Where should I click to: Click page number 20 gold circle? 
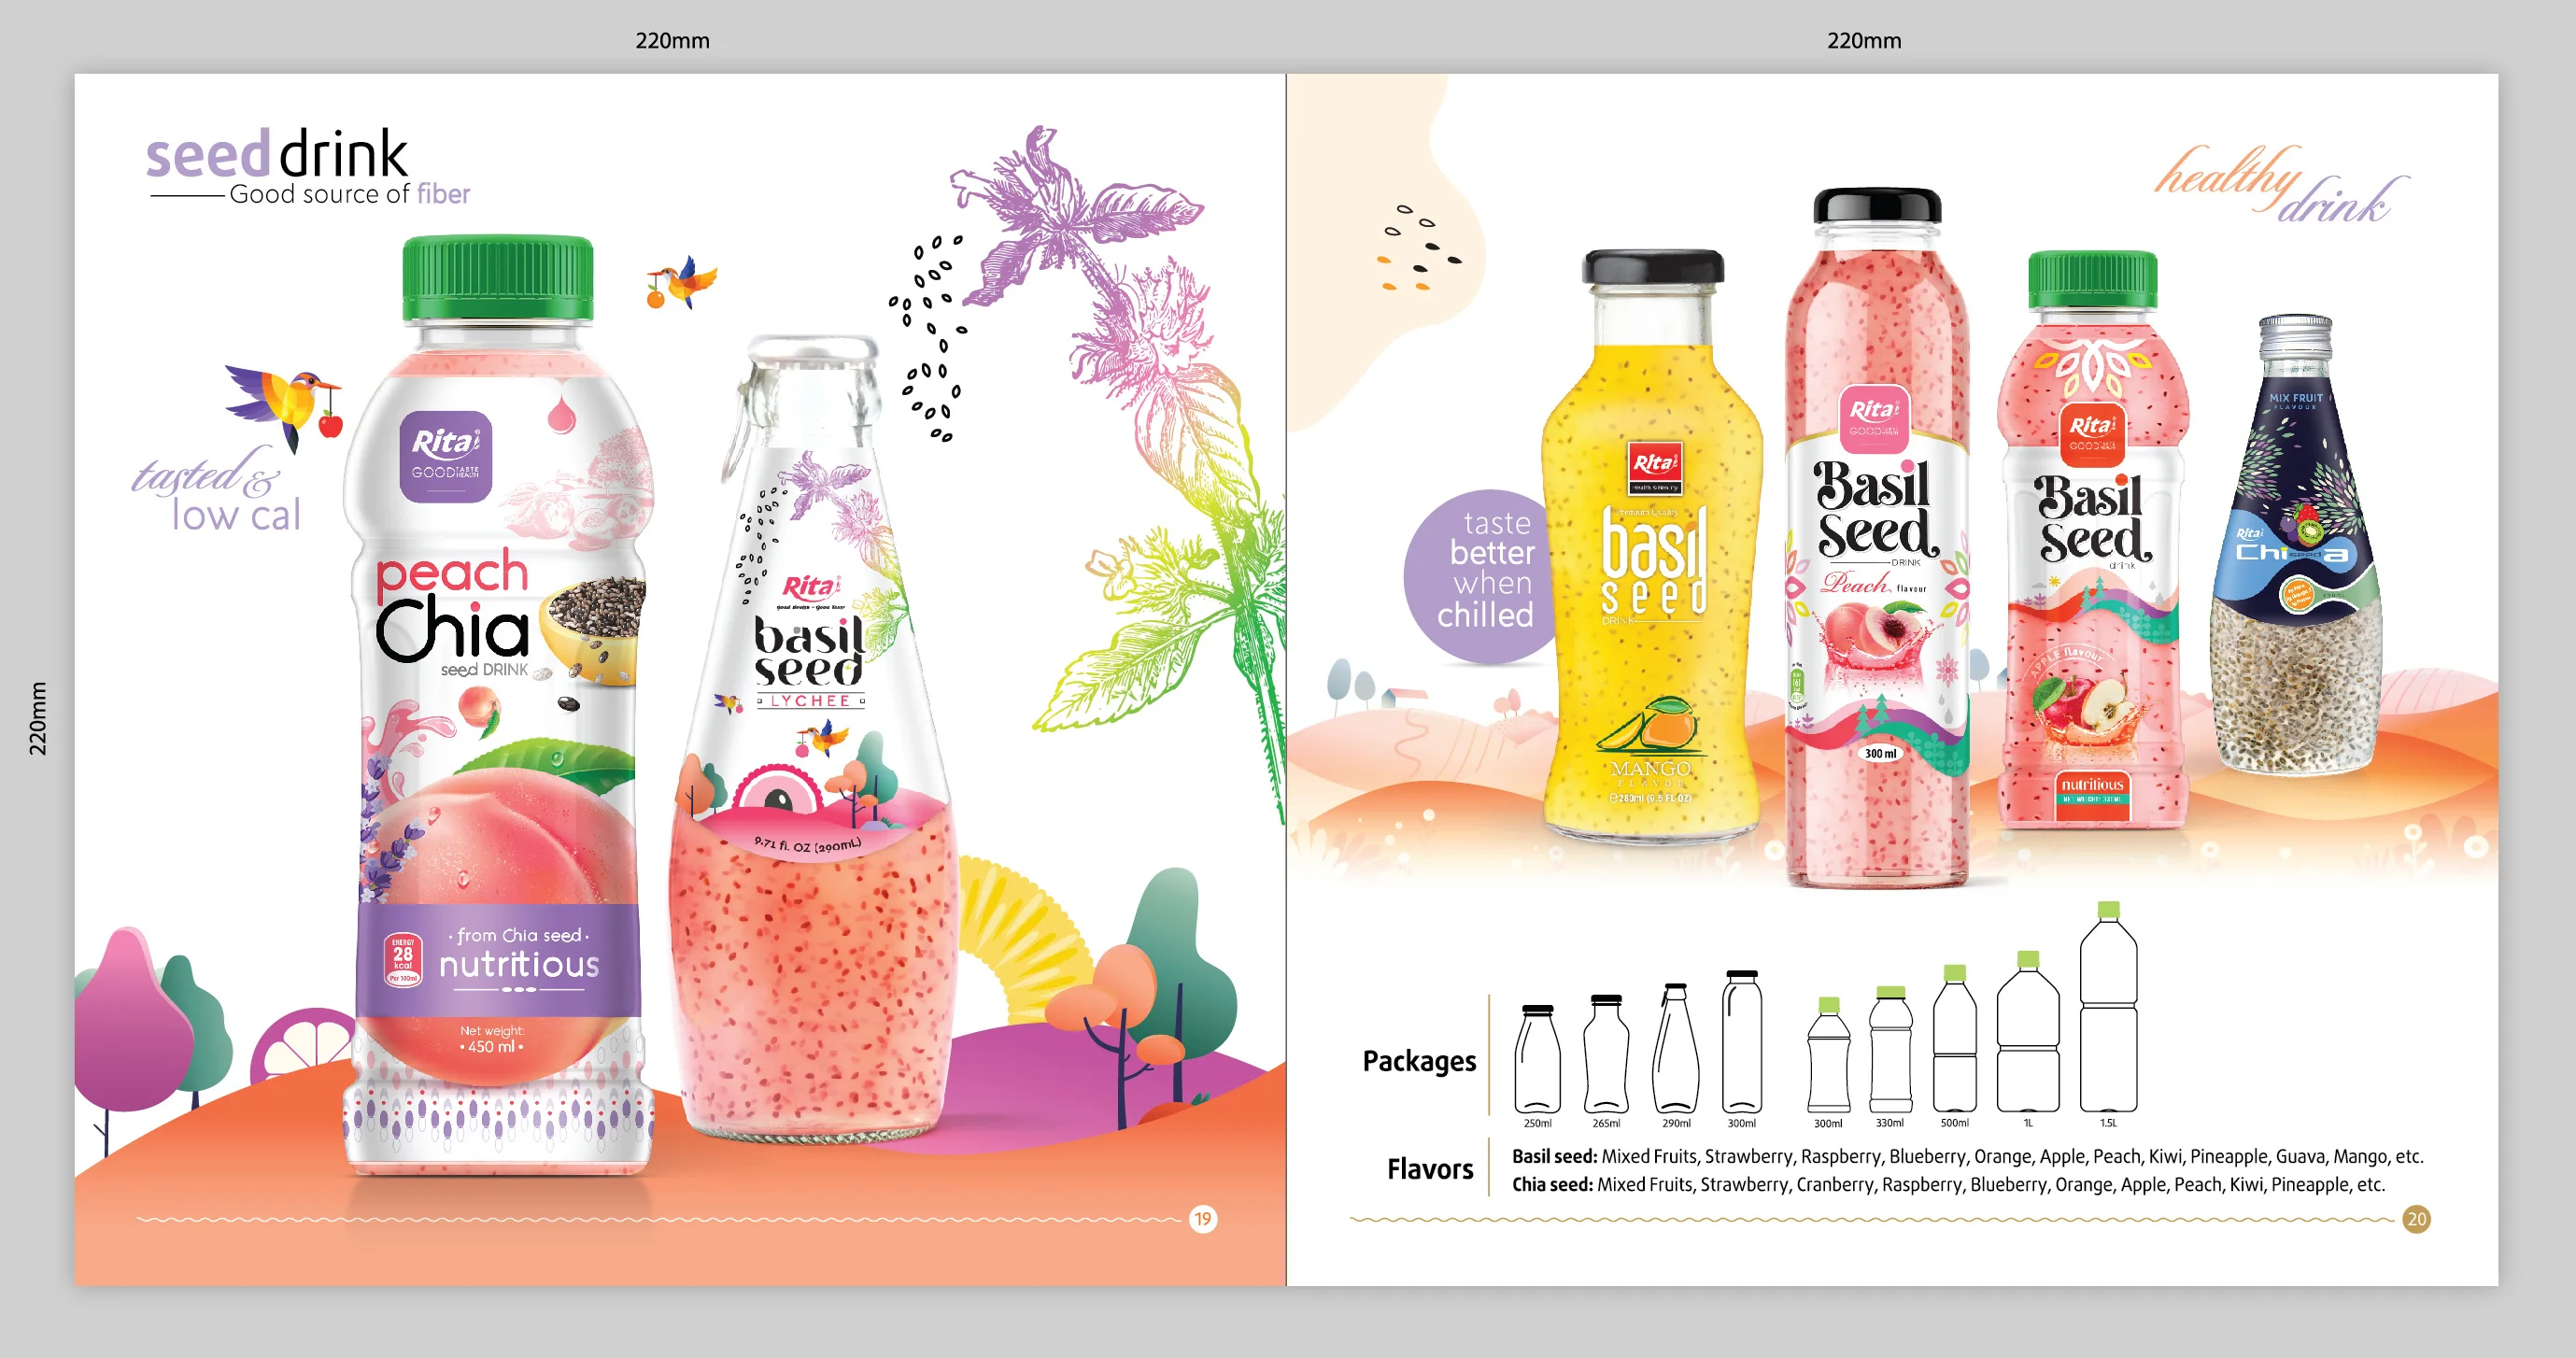(2416, 1219)
